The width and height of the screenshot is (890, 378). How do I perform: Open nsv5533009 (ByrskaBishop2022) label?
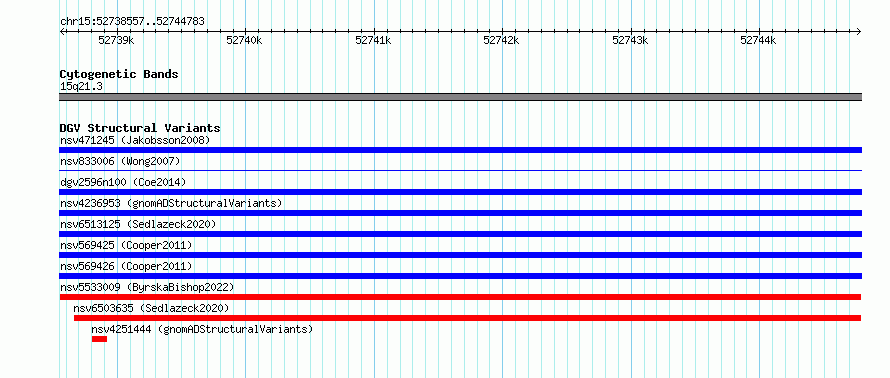point(147,287)
